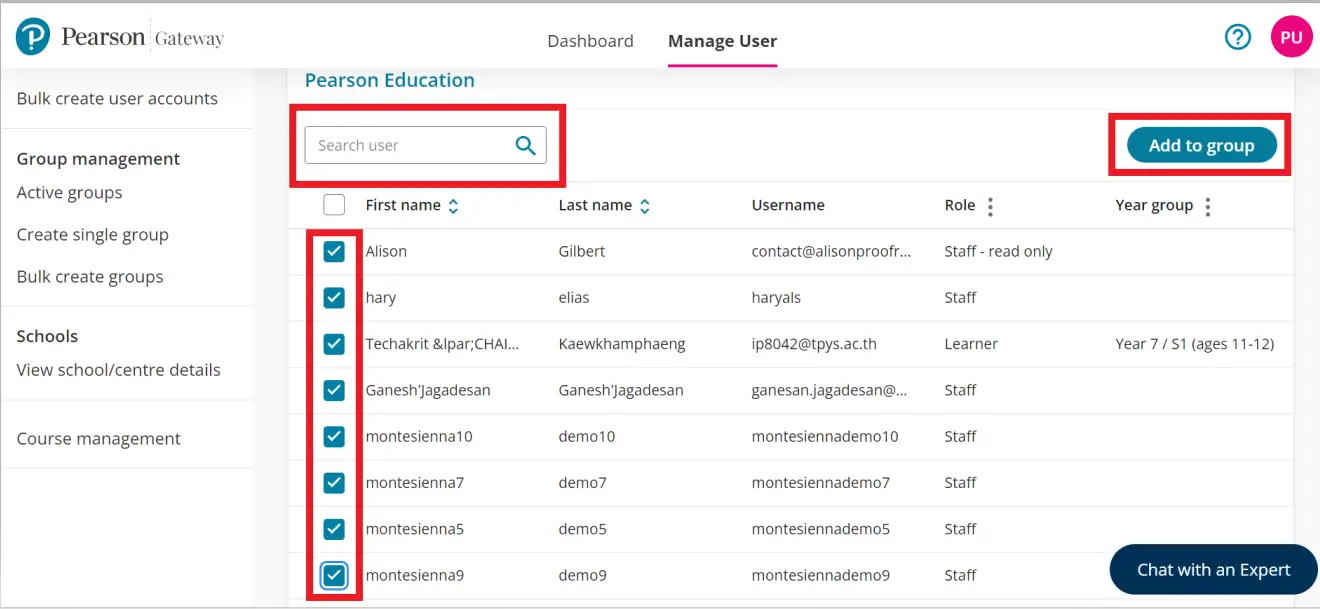Open Chat with an Expert

tap(1213, 570)
